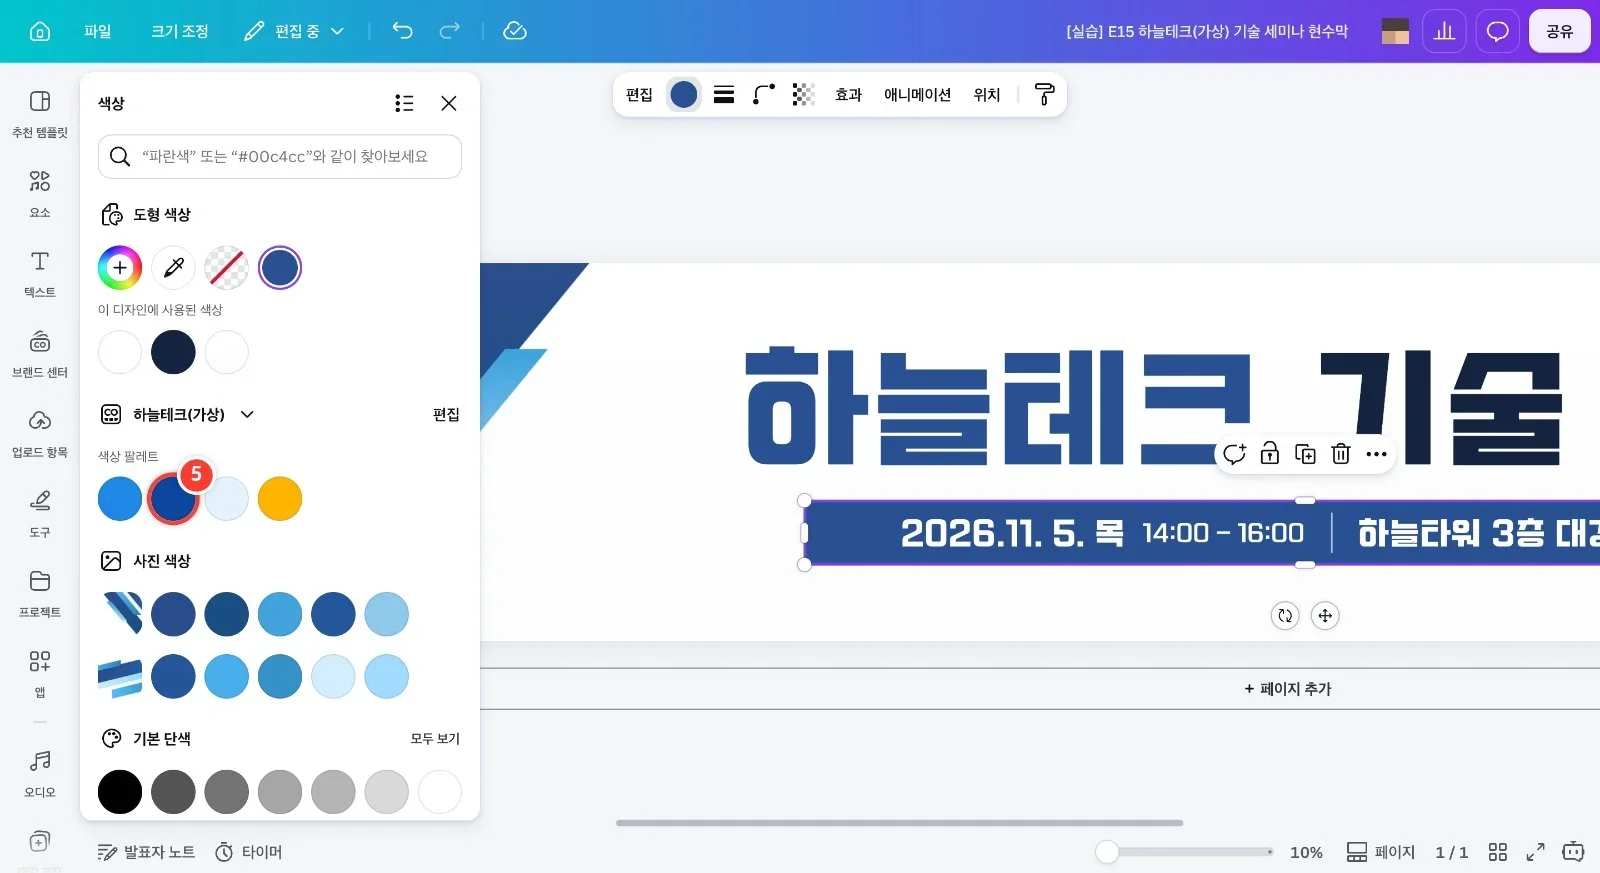Select the orange palette color swatch
Viewport: 1600px width, 873px height.
280,498
